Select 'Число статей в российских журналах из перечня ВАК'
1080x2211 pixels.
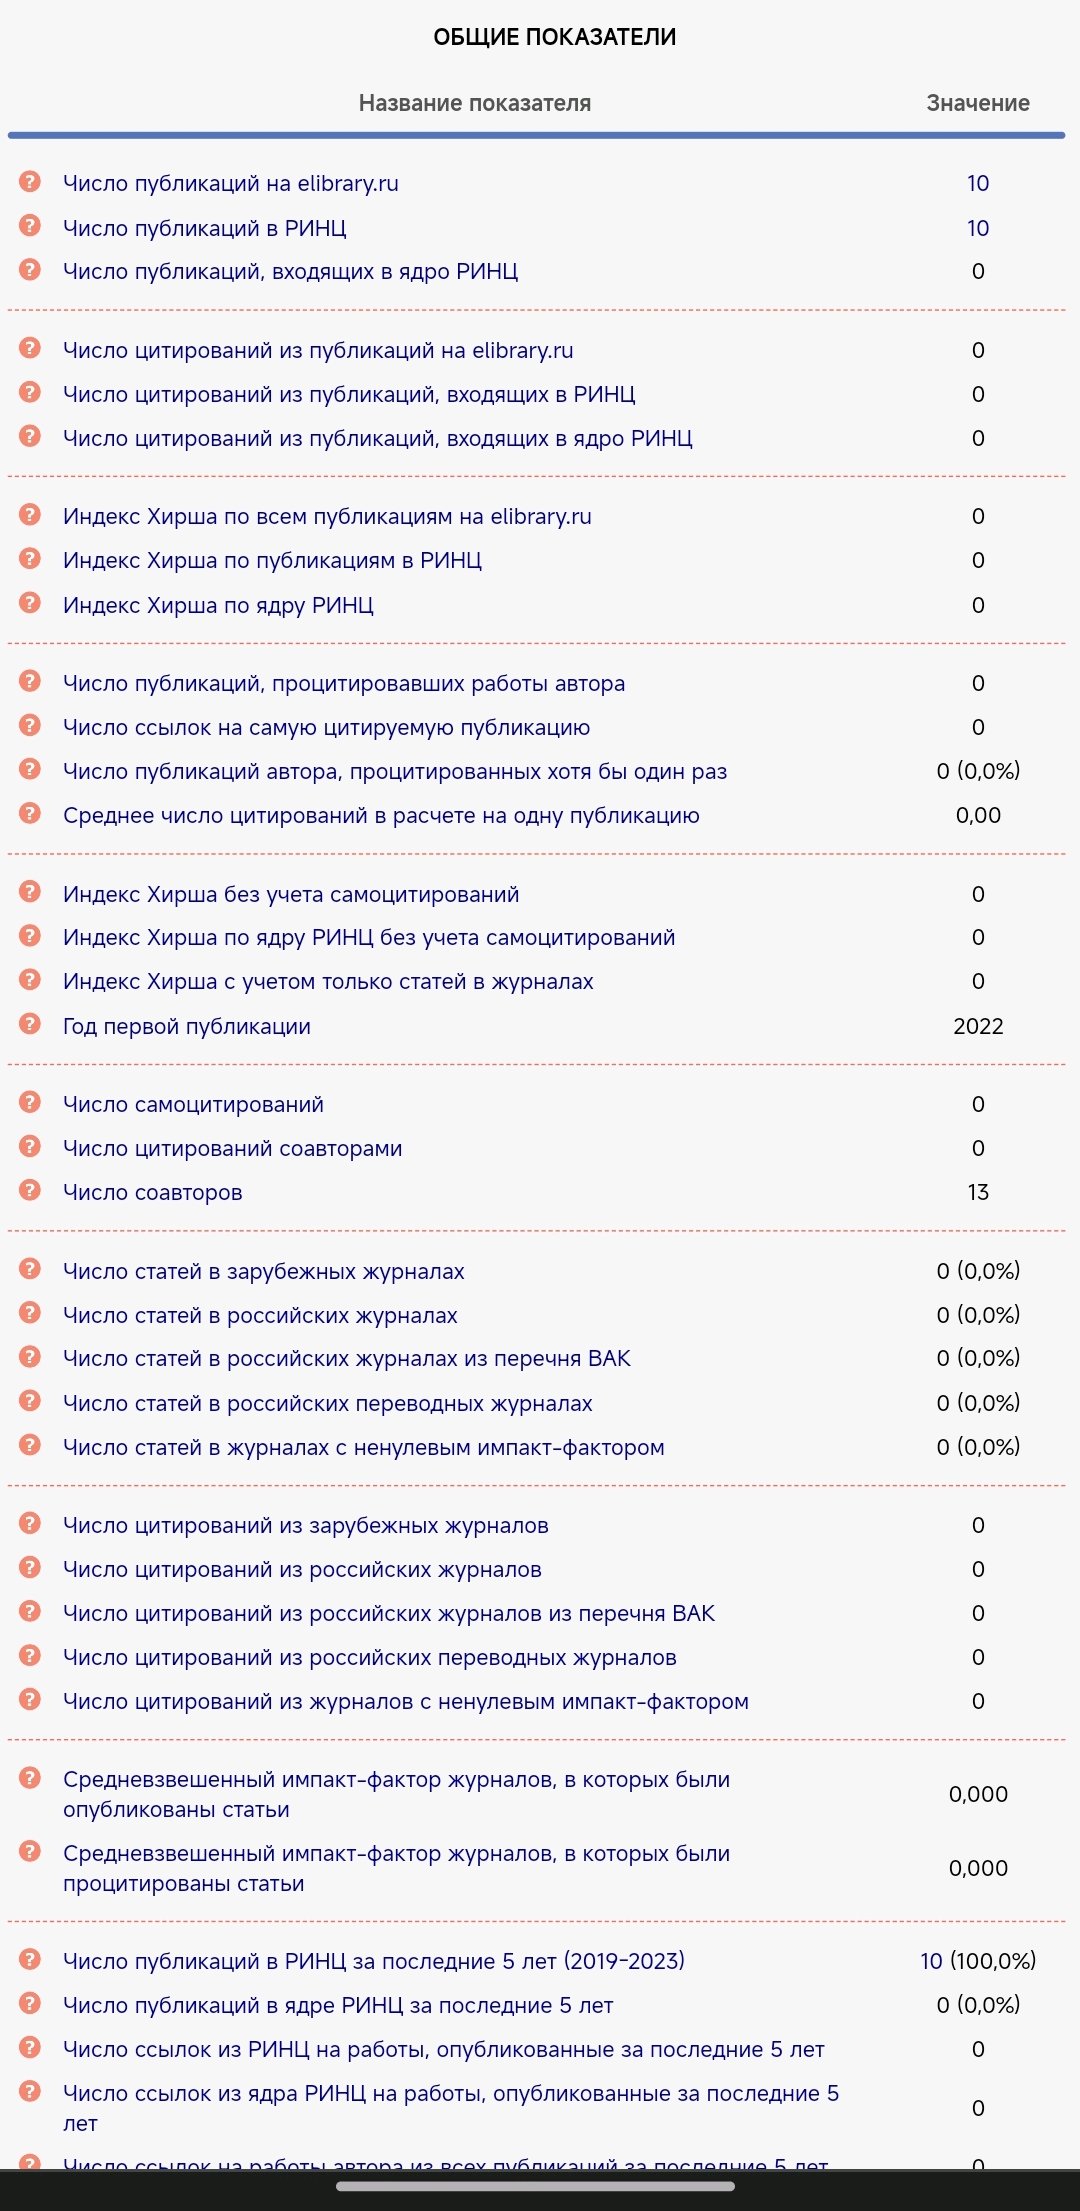tap(347, 1358)
